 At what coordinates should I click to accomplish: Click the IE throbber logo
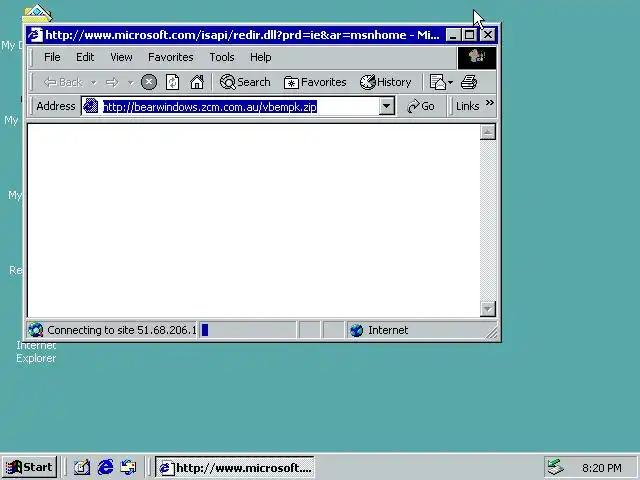(x=477, y=58)
